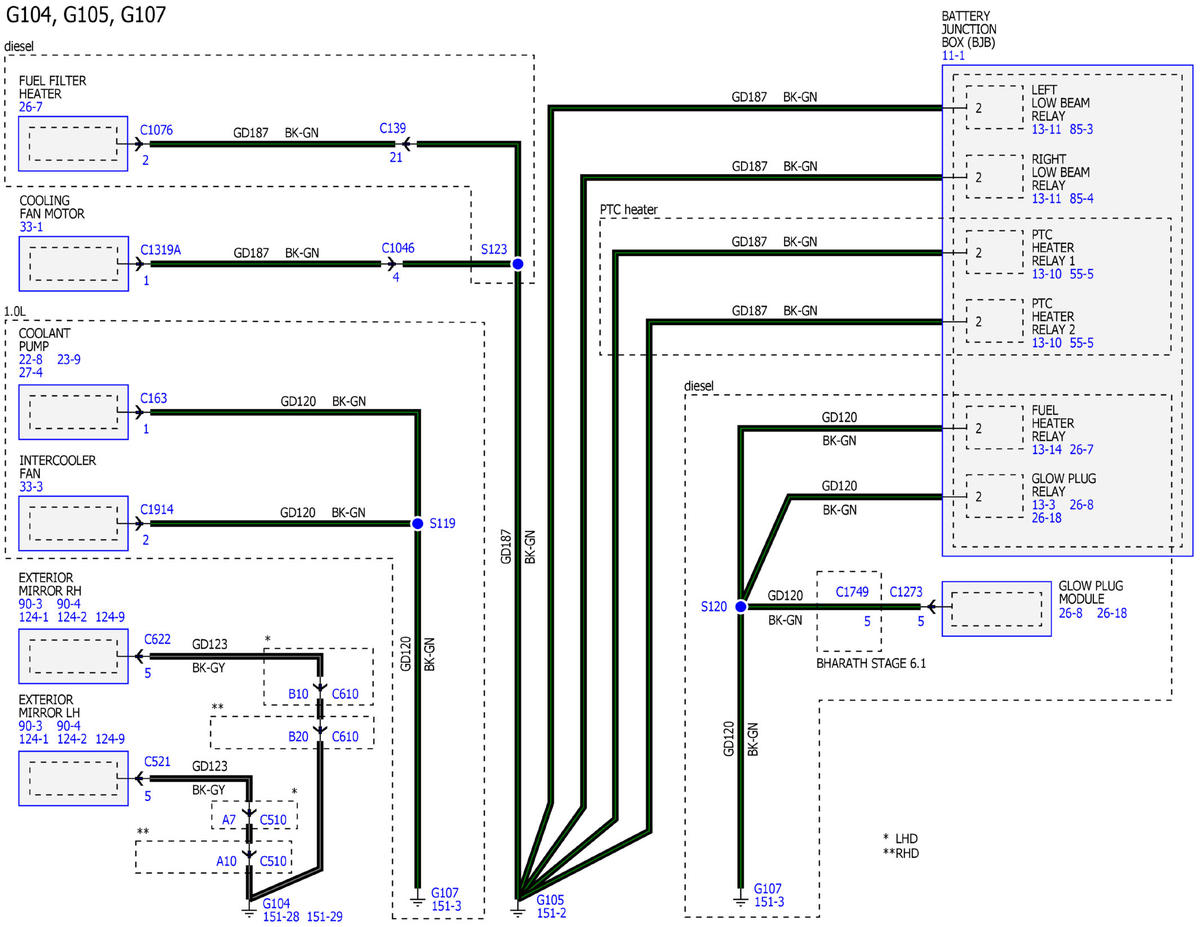Click page reference 151-29

[x=326, y=917]
